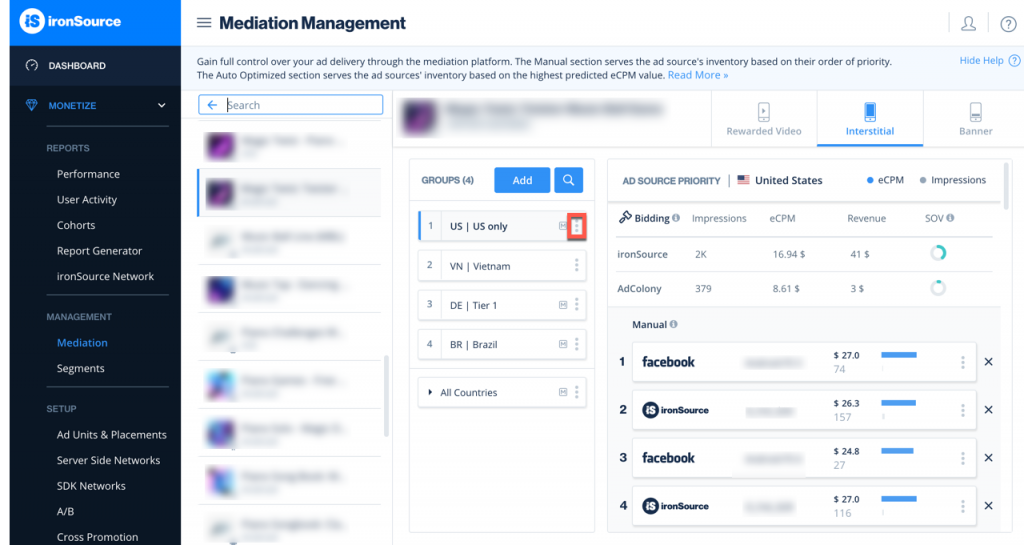This screenshot has height=545, width=1024.
Task: Click the ironSource logo
Action: (71, 21)
